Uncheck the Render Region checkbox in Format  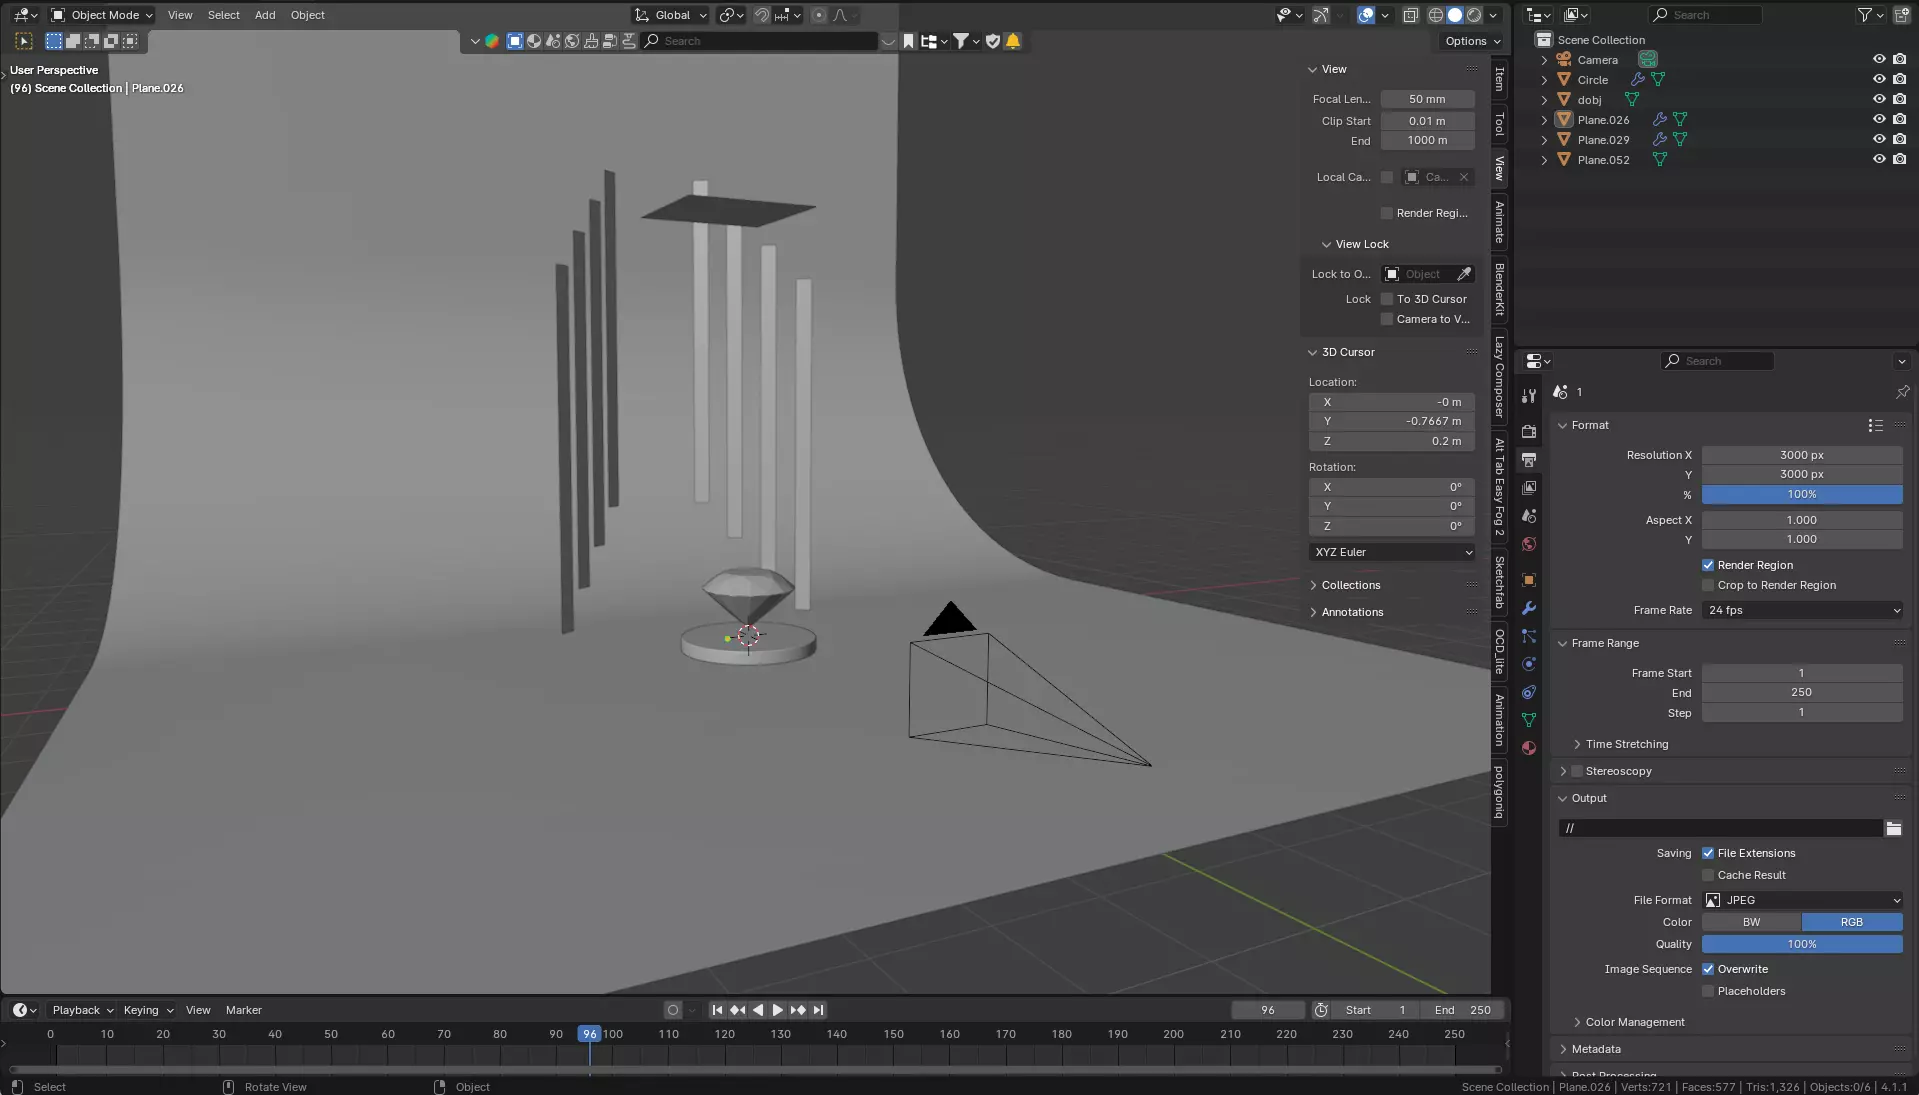[1708, 565]
